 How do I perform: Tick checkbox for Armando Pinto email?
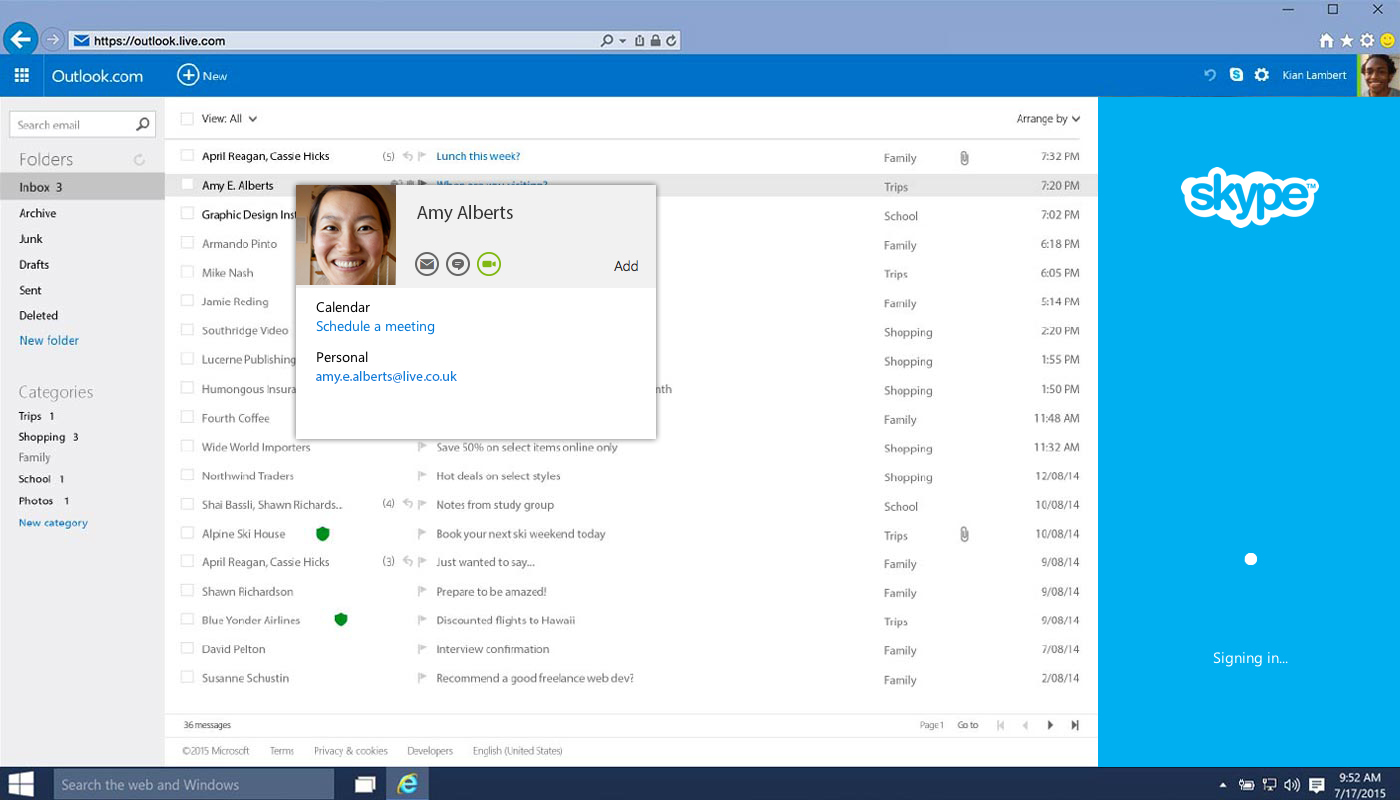[x=187, y=243]
